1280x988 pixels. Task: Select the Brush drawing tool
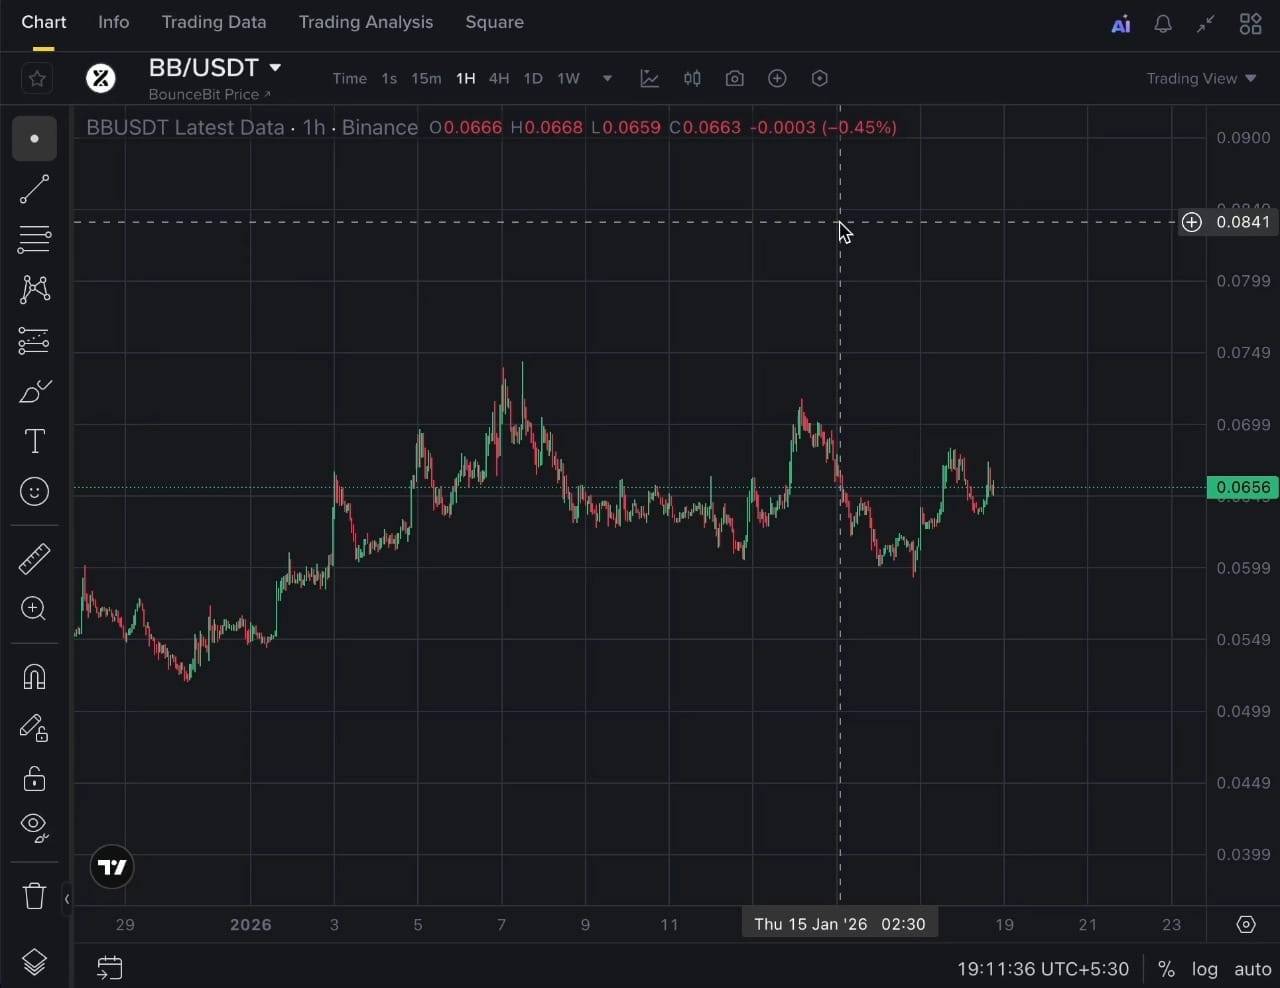pyautogui.click(x=34, y=391)
